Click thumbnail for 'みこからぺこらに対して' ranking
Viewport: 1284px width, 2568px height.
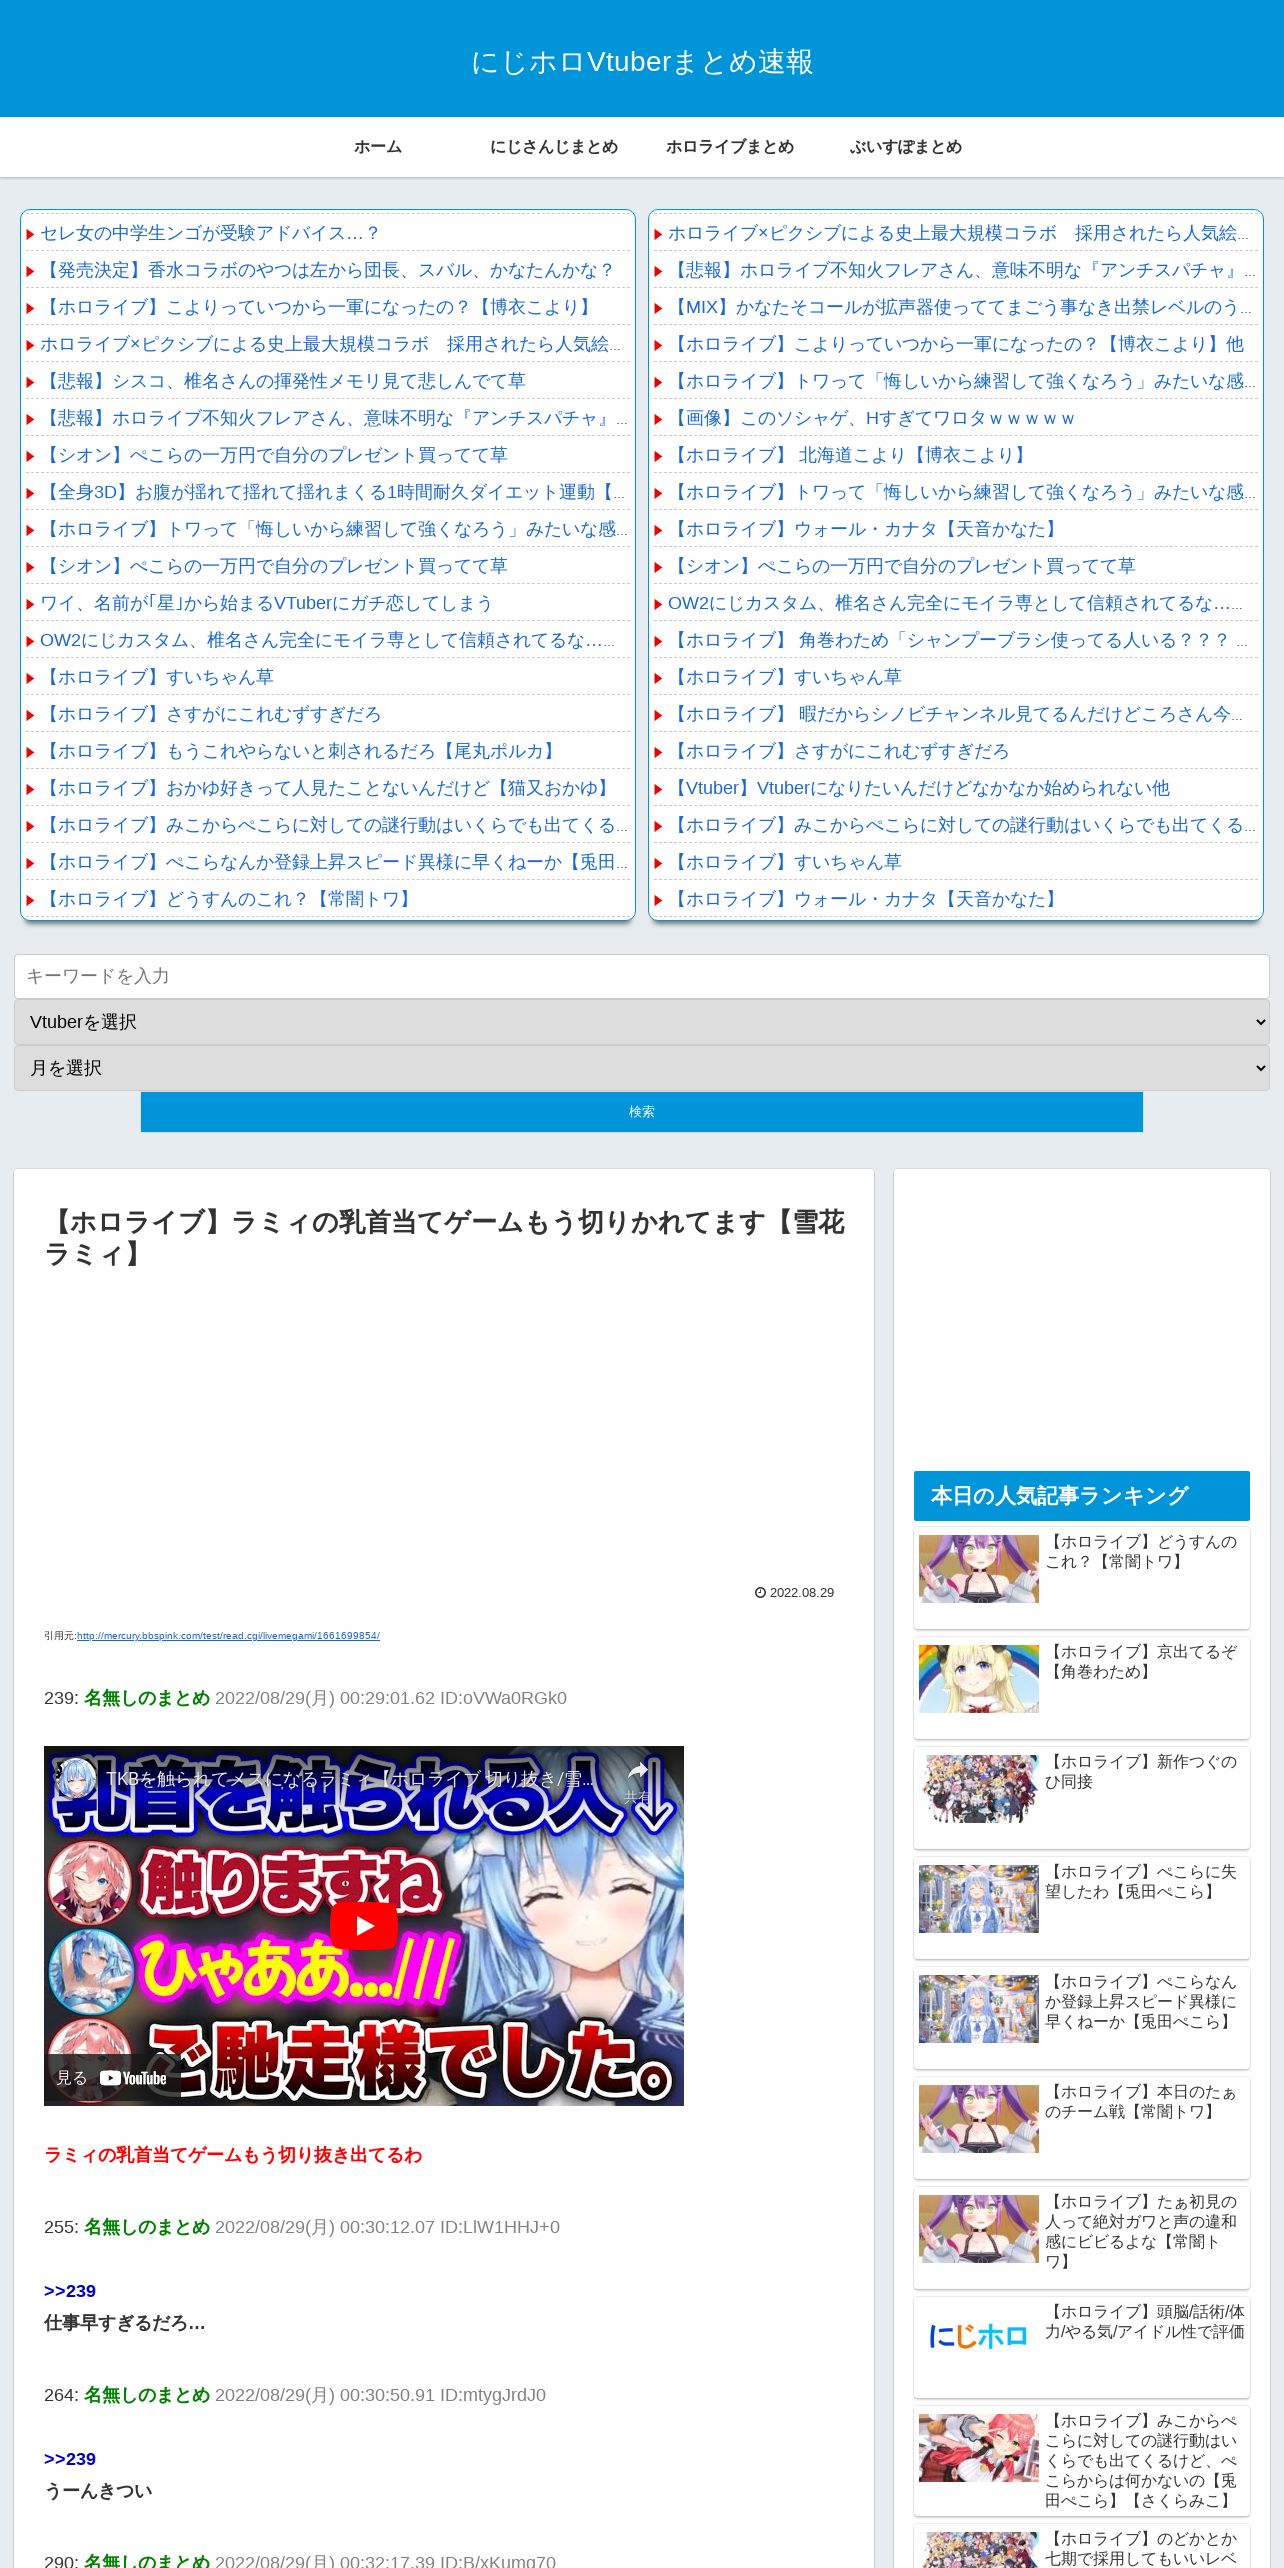tap(979, 2448)
